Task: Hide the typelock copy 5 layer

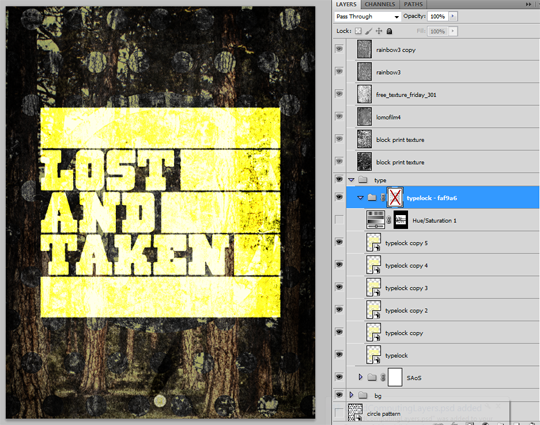Action: (339, 242)
